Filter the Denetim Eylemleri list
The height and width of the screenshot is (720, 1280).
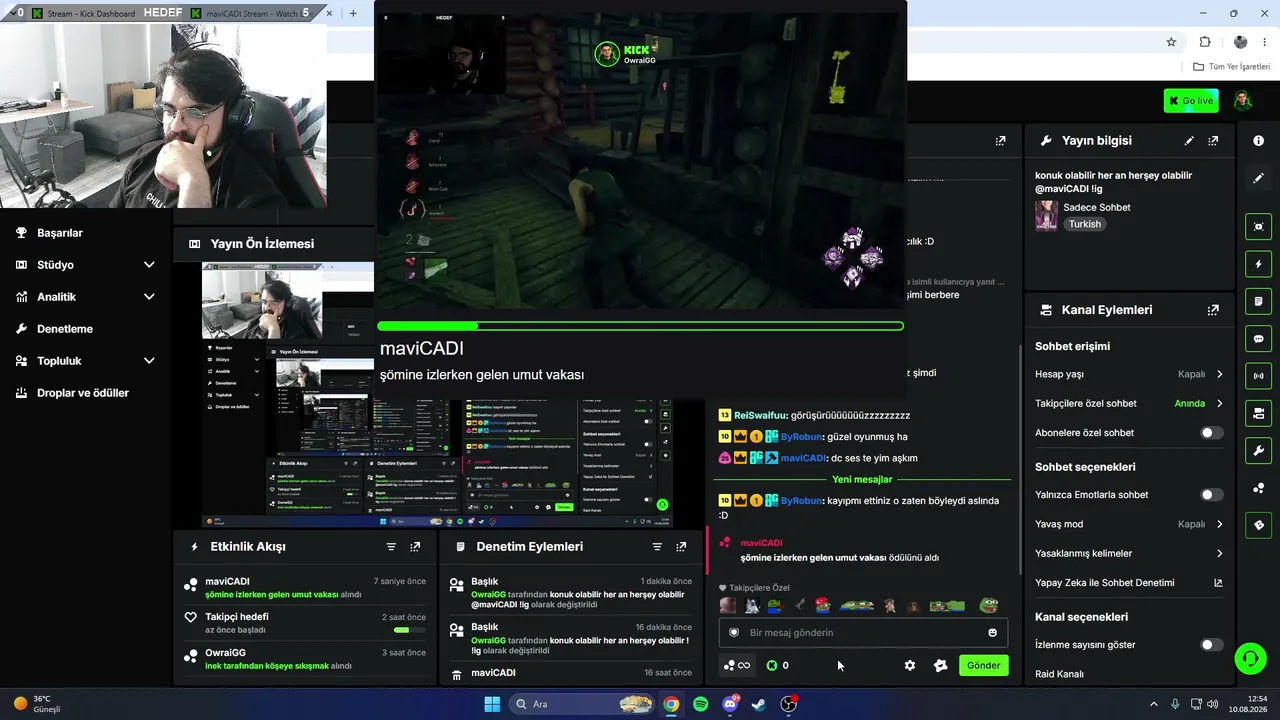(x=657, y=547)
